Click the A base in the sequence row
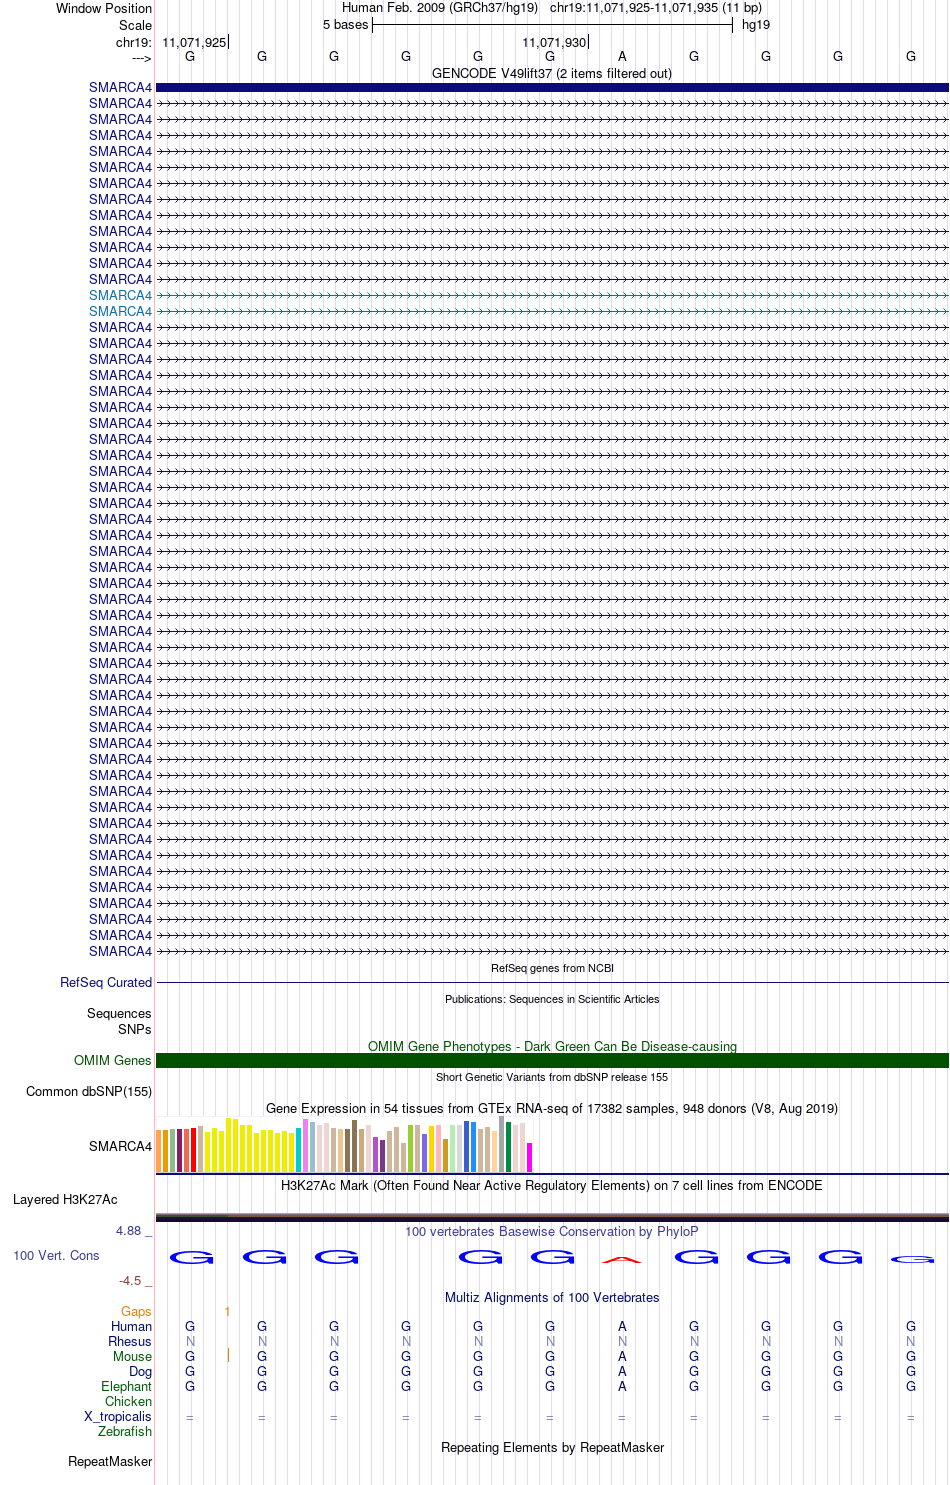The height and width of the screenshot is (1485, 950). pos(622,57)
